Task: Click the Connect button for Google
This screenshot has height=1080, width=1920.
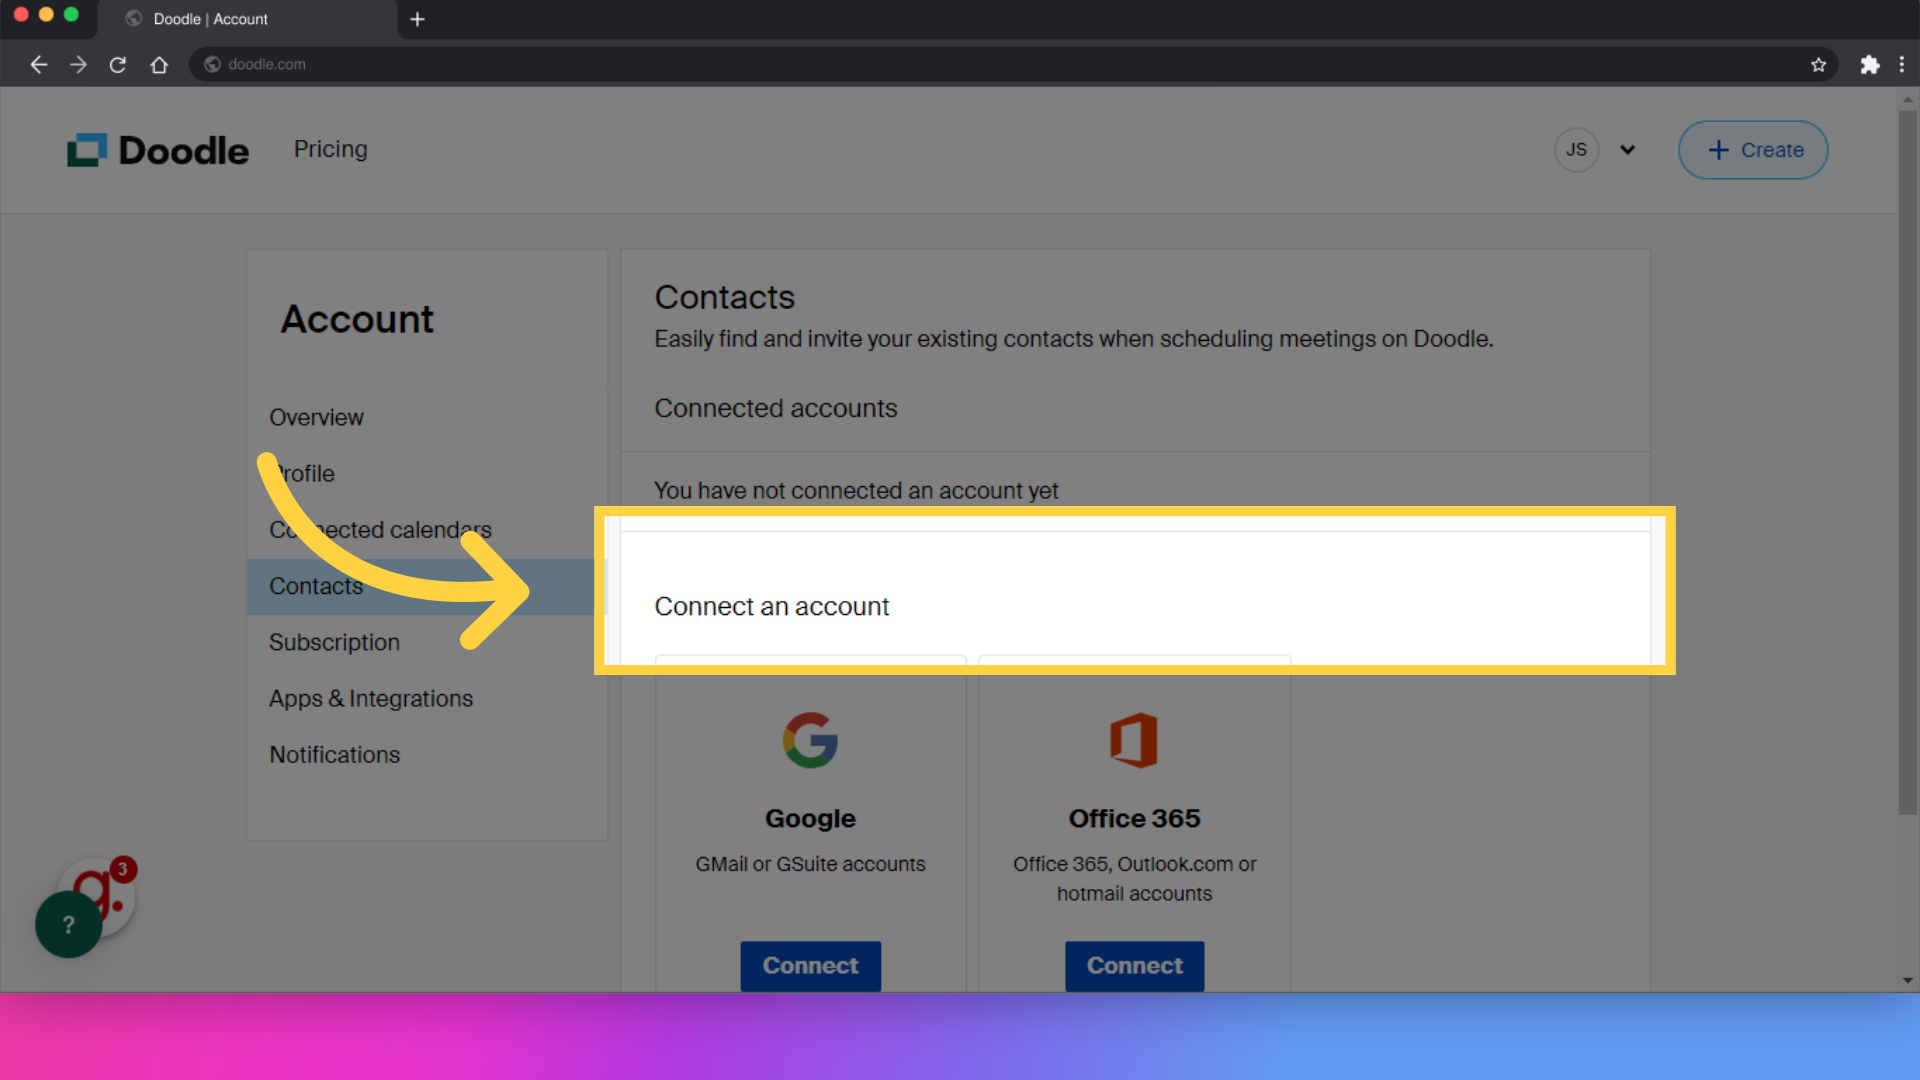Action: 810,965
